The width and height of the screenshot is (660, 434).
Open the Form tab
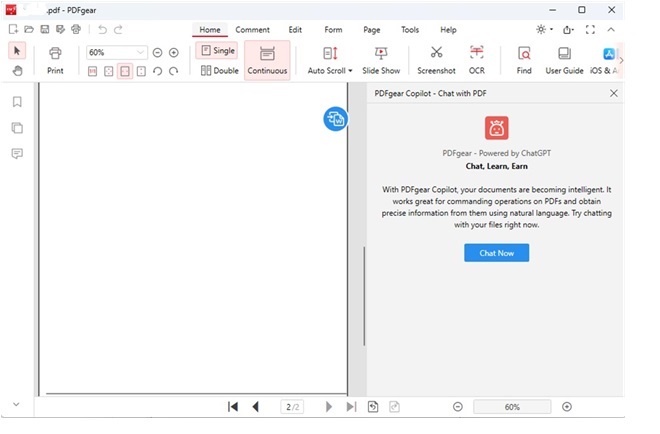click(x=333, y=30)
